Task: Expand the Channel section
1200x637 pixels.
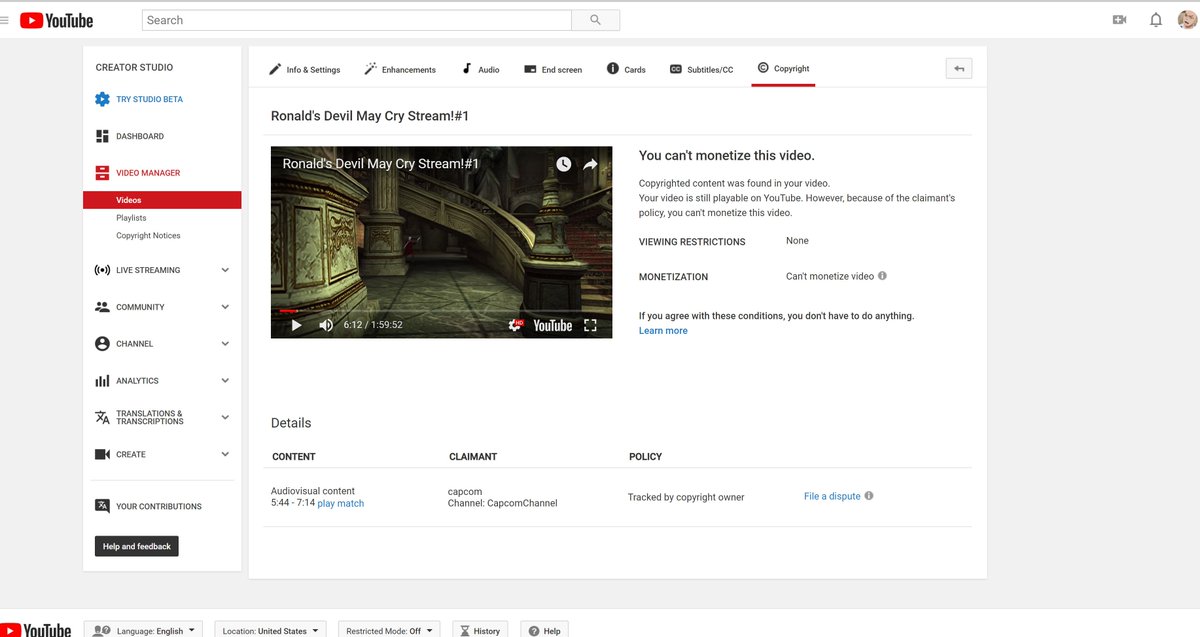Action: coord(225,344)
